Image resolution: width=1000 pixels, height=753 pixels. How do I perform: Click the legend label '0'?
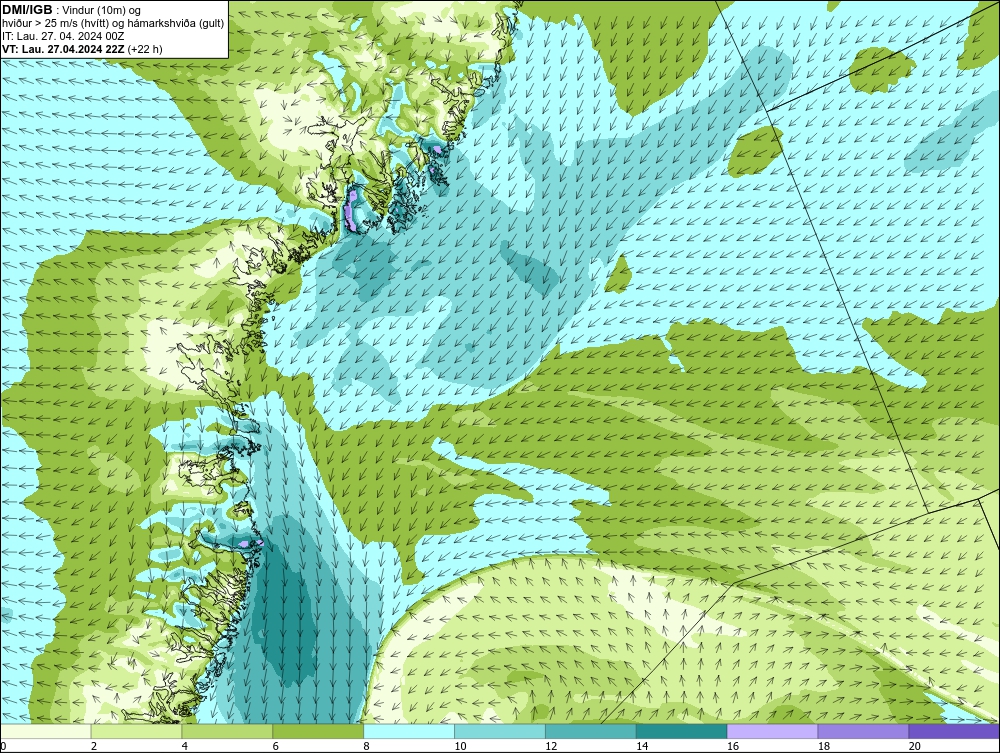(4, 746)
